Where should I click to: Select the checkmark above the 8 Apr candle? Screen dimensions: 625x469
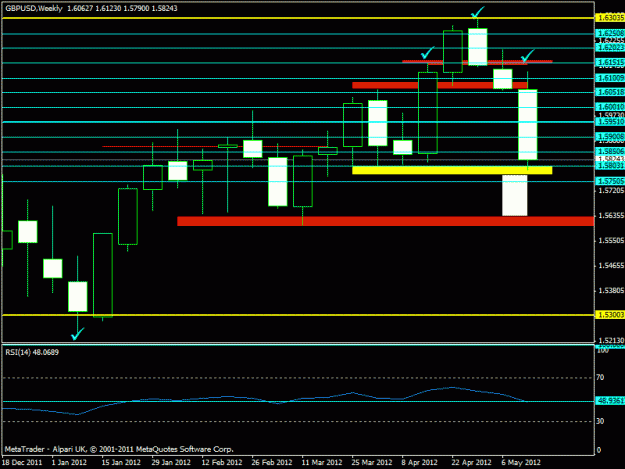[428, 53]
